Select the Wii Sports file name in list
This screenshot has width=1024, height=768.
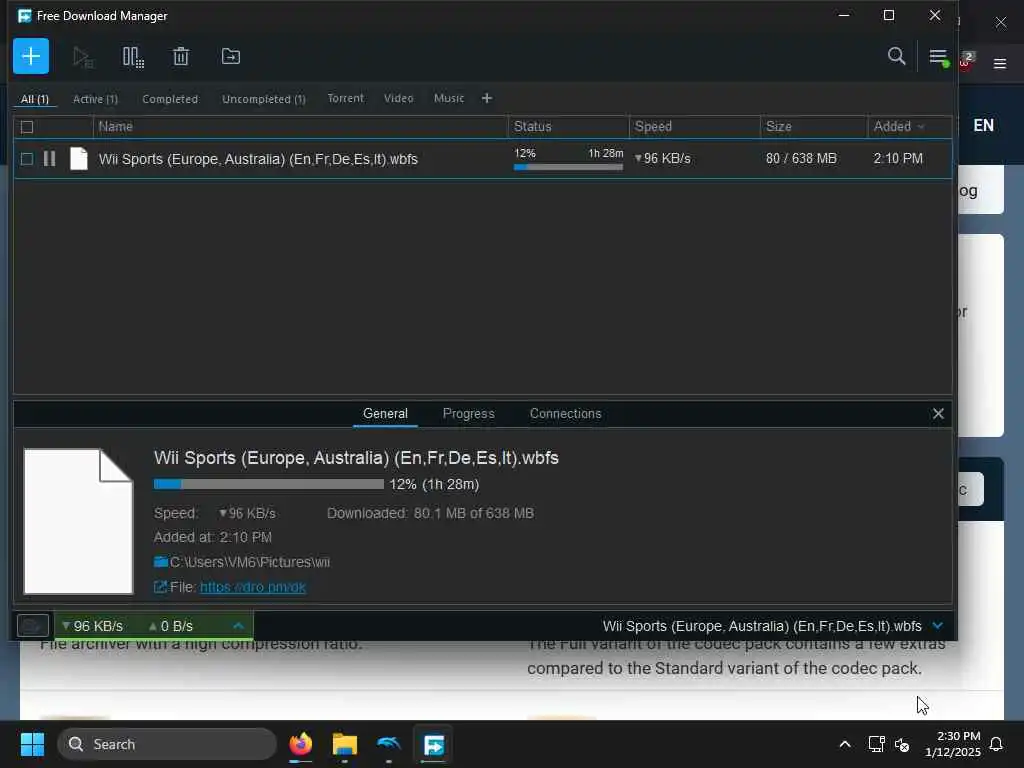(x=258, y=159)
